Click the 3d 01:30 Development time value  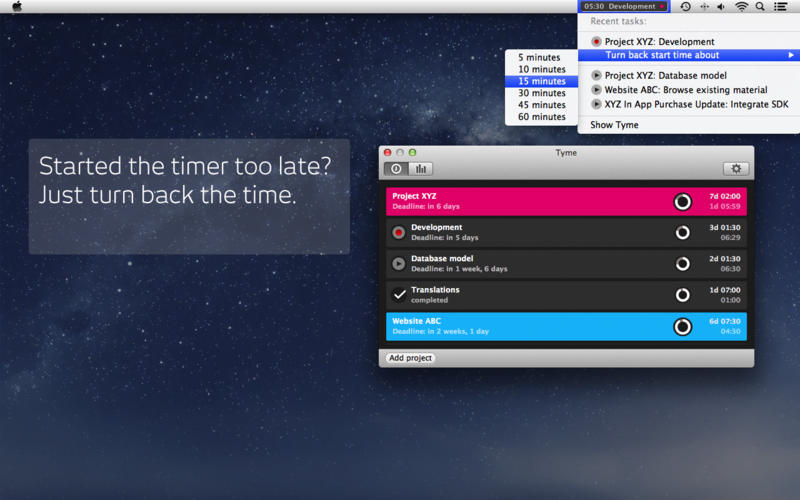coord(724,228)
